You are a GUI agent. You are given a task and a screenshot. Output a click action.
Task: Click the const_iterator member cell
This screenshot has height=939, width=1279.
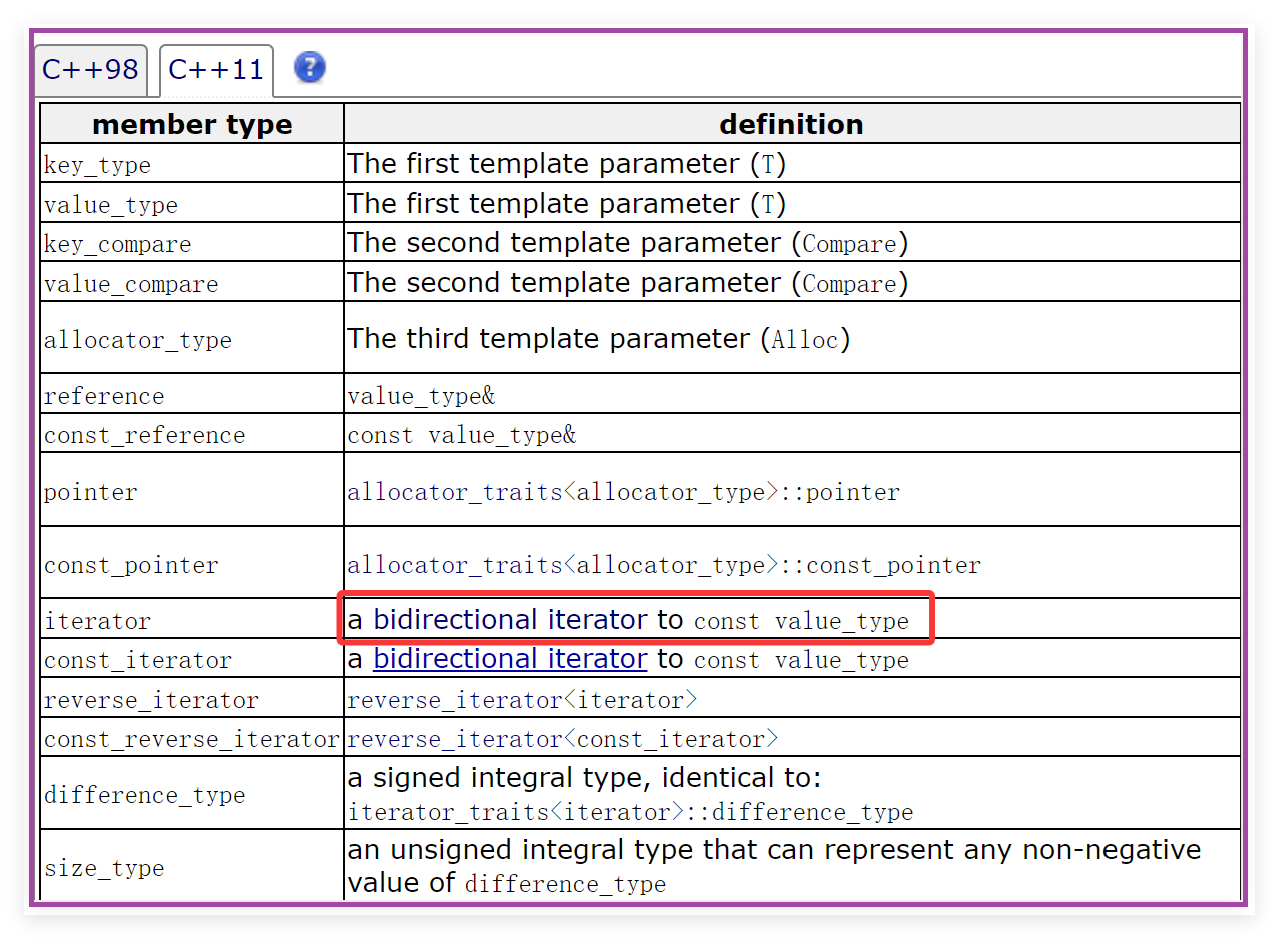point(192,659)
